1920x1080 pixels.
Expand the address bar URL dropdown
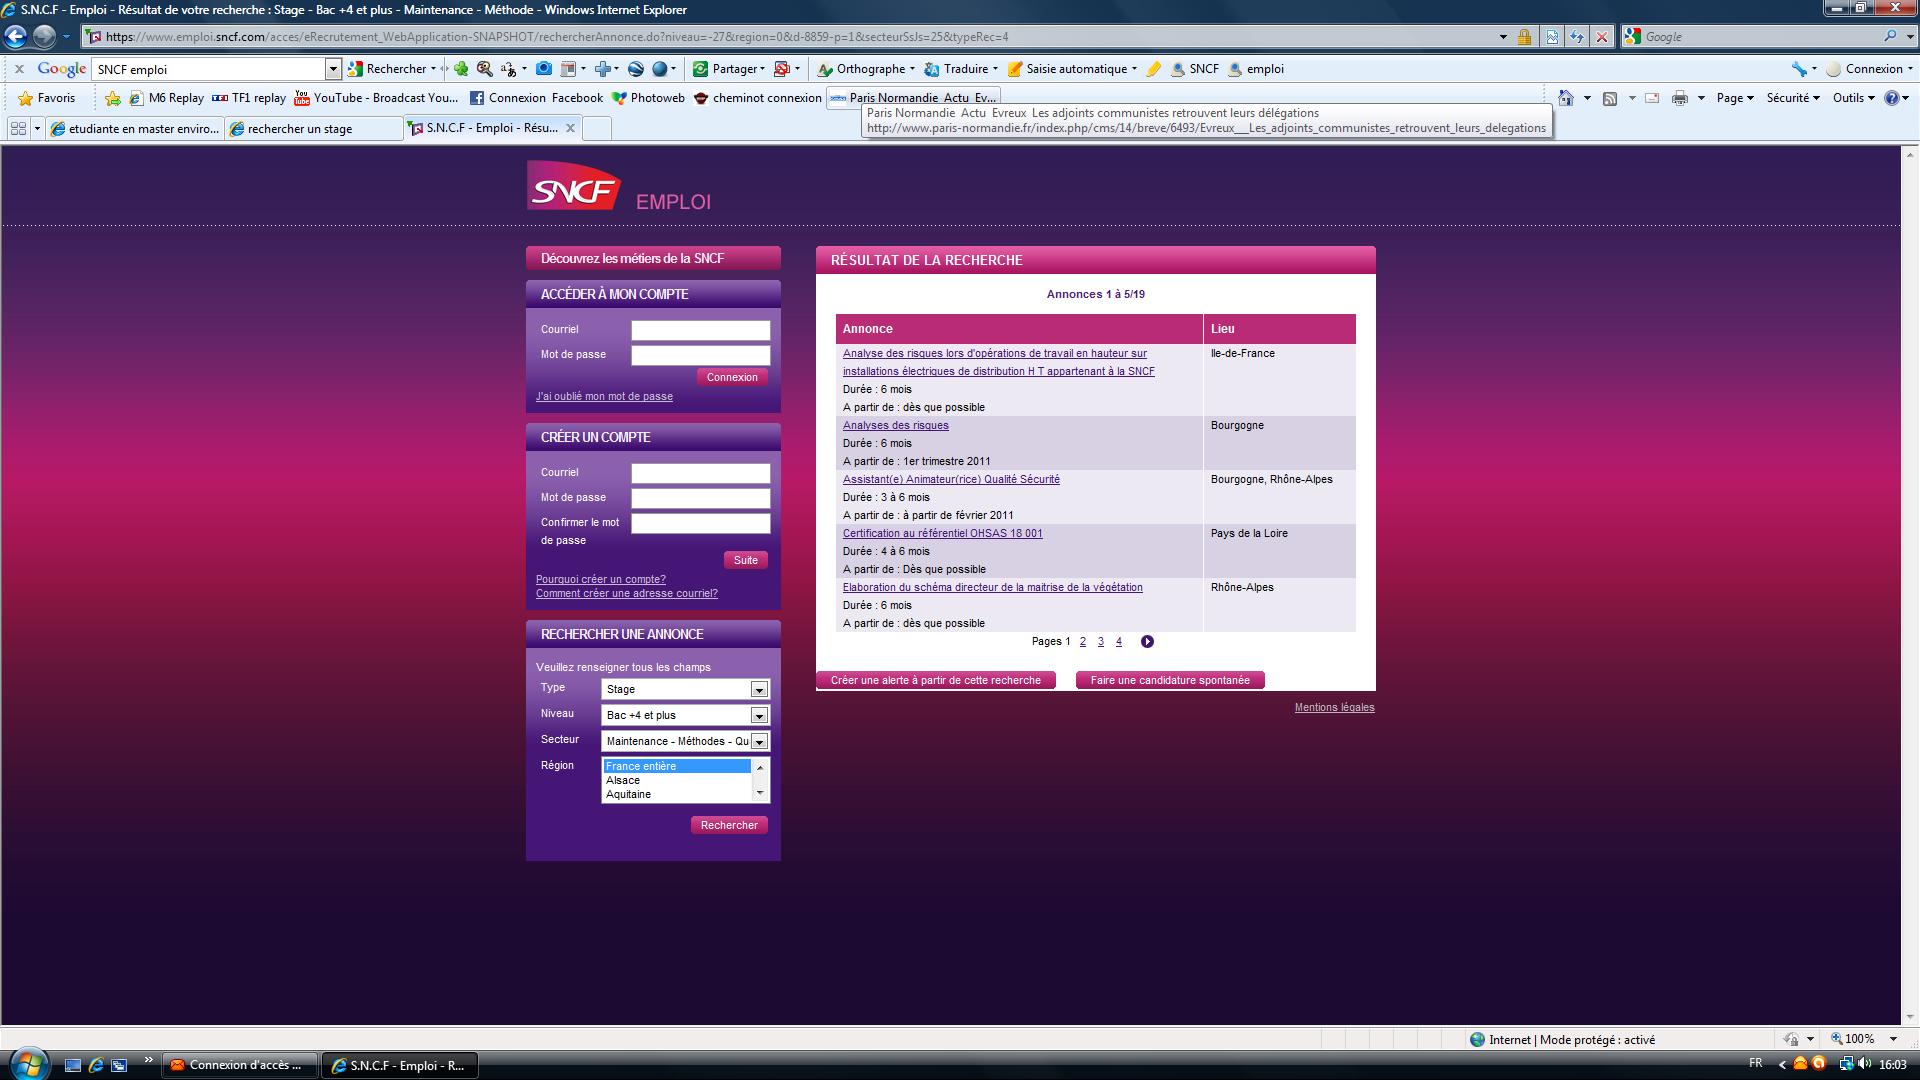point(1502,37)
